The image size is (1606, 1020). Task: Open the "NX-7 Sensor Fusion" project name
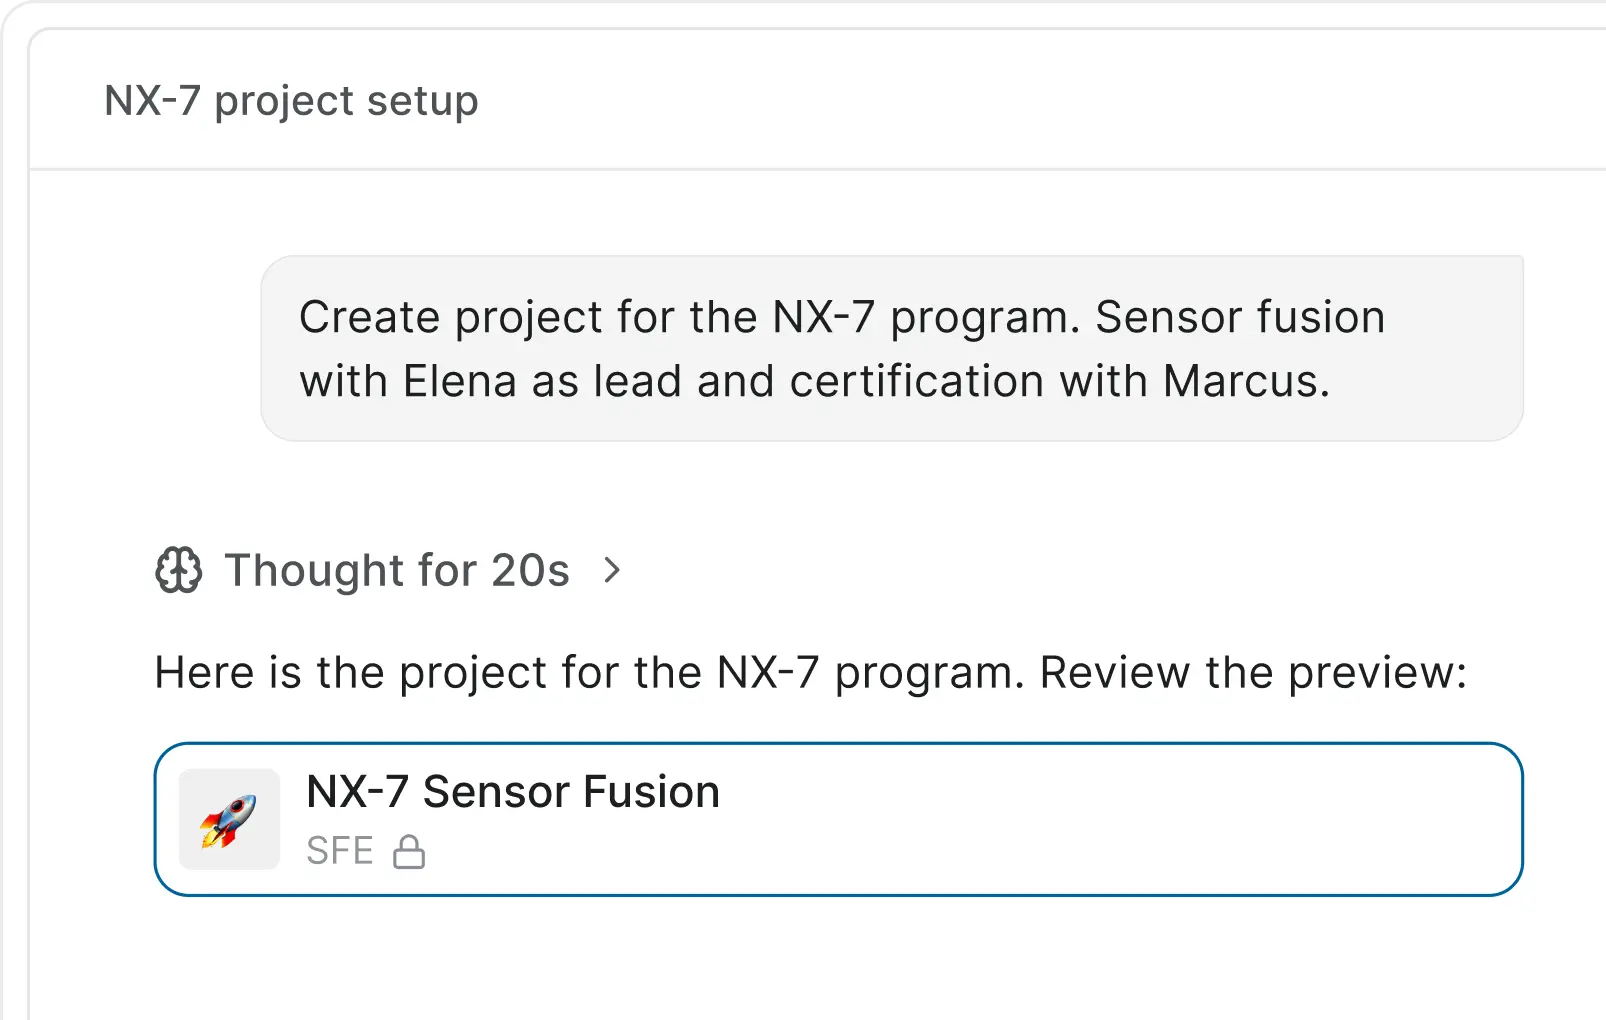point(512,792)
